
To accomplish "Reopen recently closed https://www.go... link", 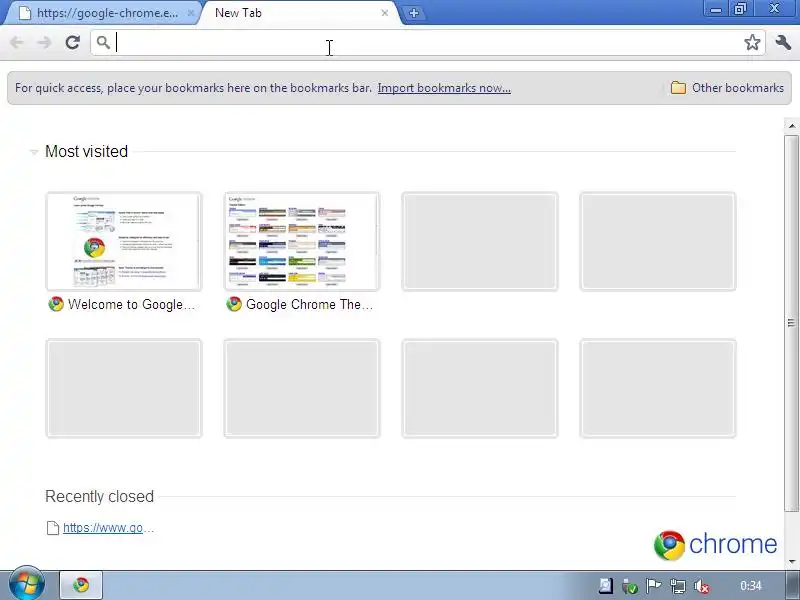I will pyautogui.click(x=108, y=528).
